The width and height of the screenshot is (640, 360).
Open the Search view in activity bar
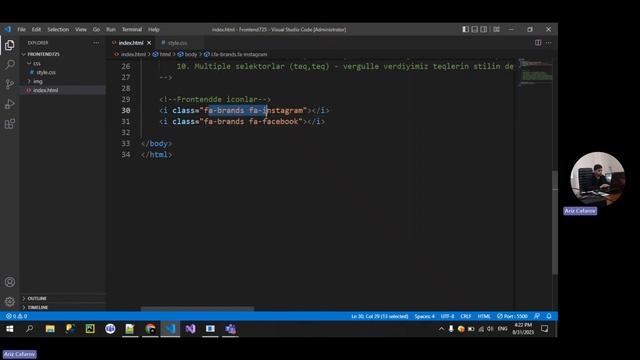point(10,64)
